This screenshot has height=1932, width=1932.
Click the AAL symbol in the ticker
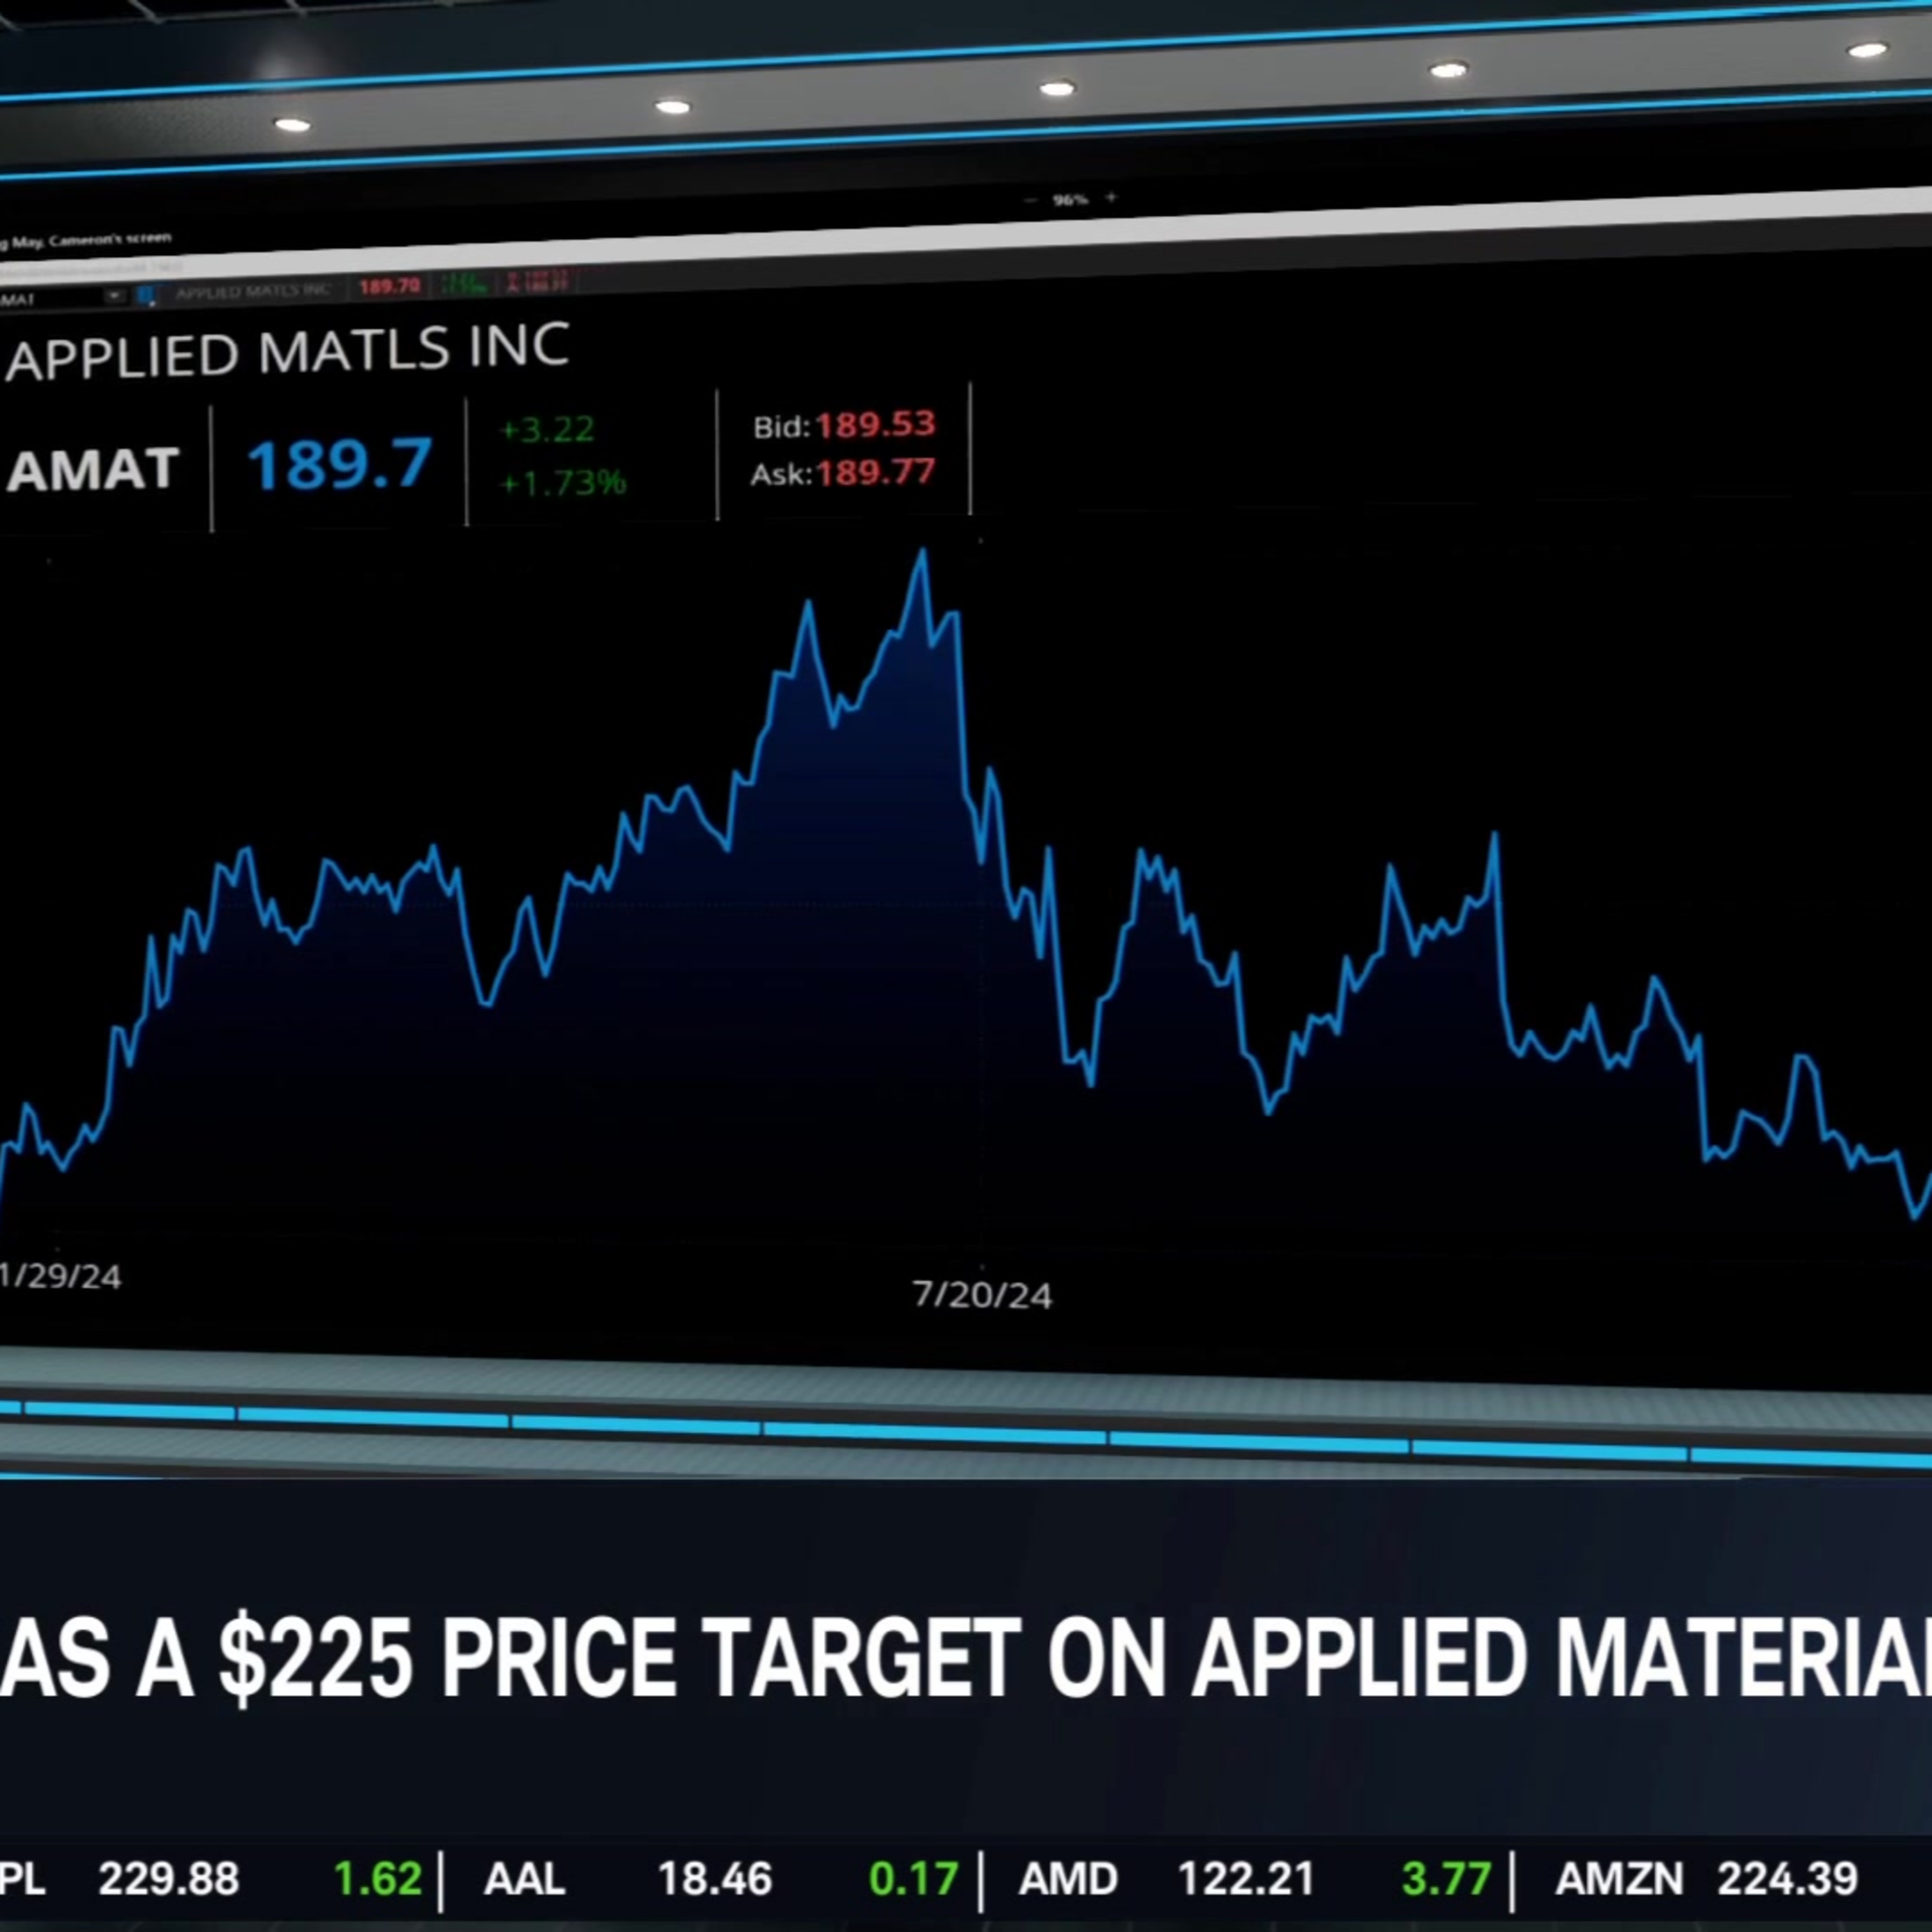click(525, 1879)
